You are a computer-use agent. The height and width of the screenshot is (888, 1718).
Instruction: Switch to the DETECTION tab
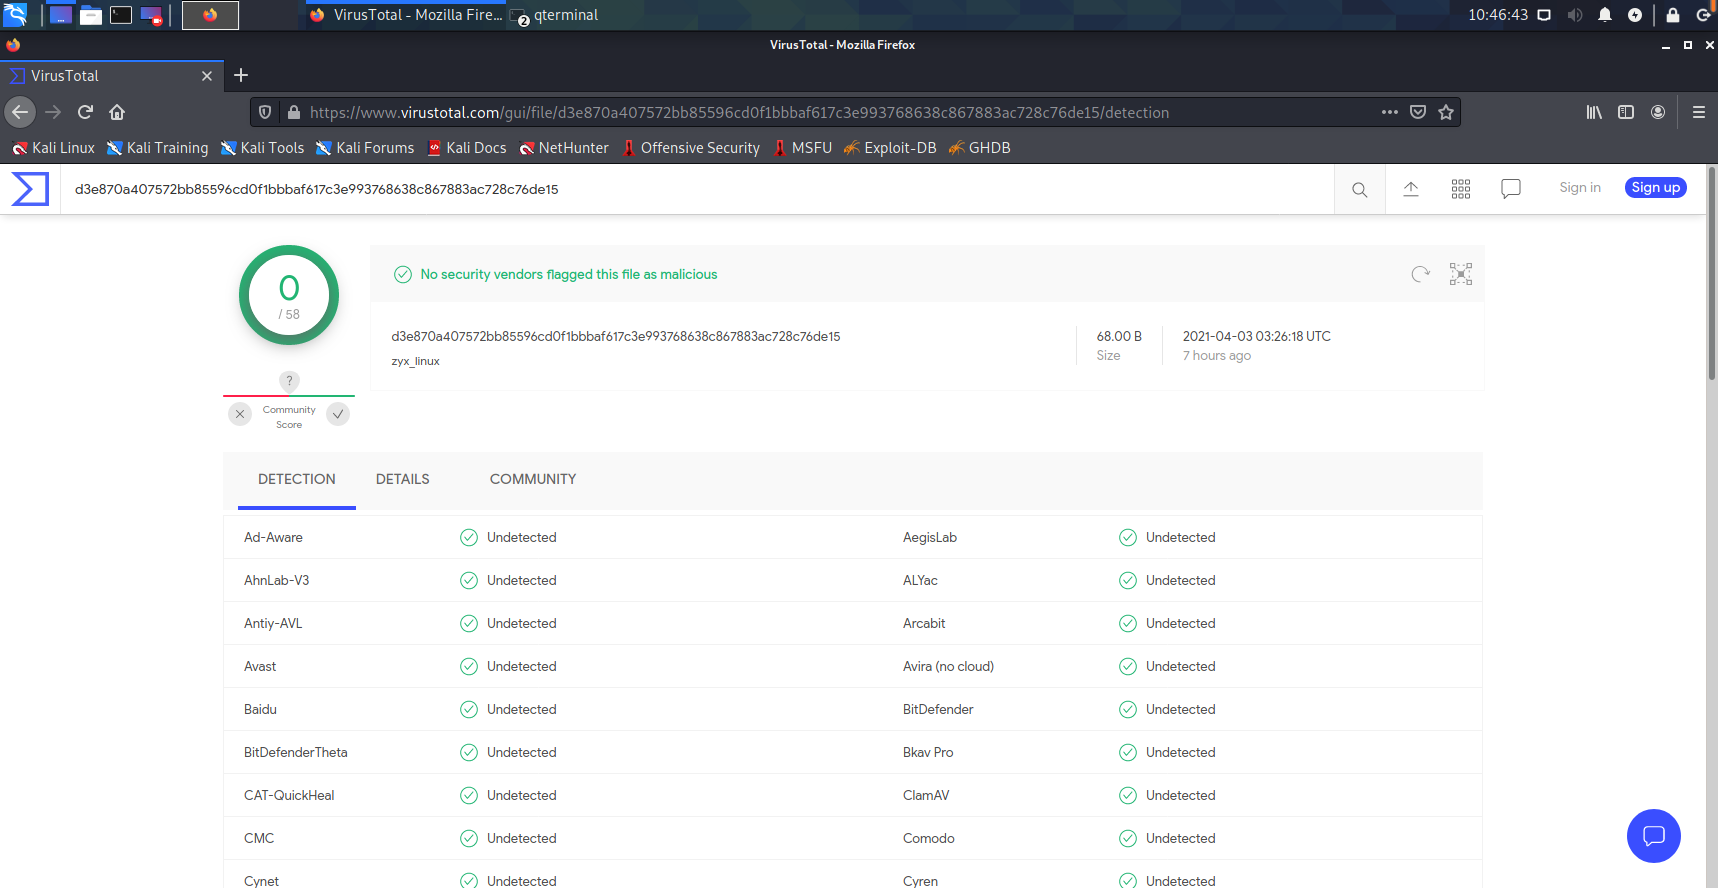click(x=297, y=480)
